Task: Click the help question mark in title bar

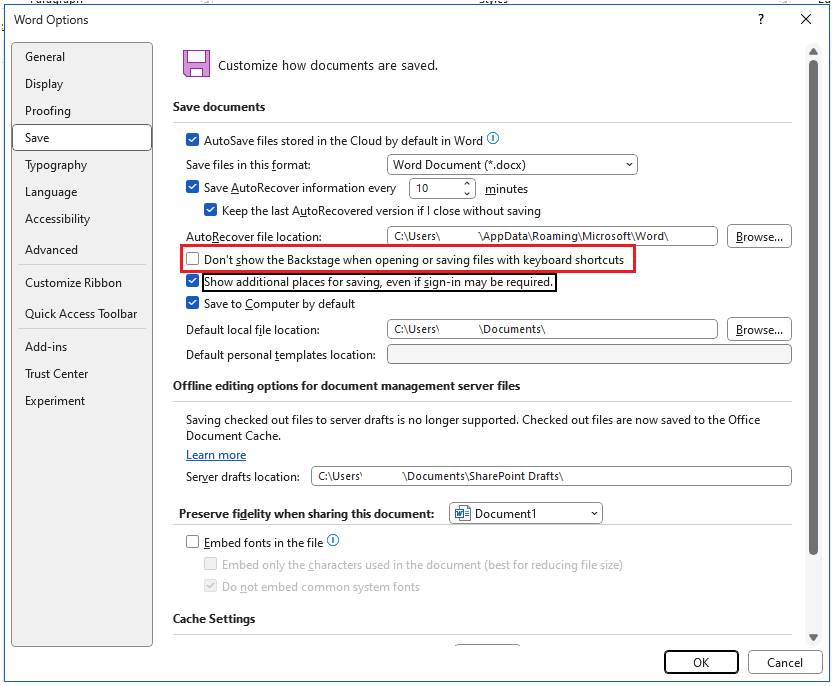Action: point(761,20)
